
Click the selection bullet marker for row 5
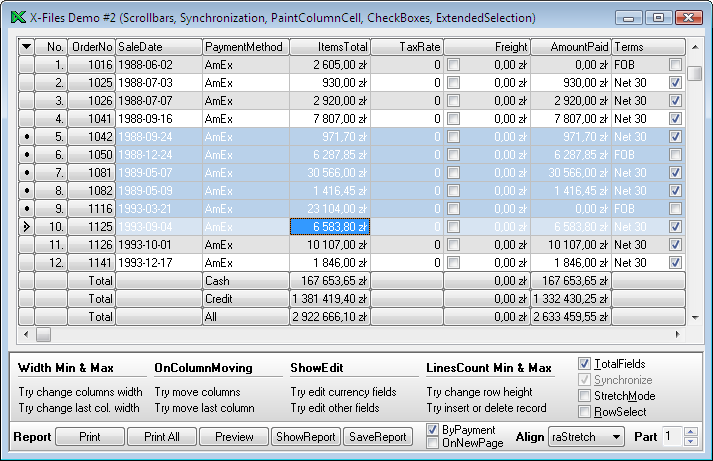(x=26, y=137)
